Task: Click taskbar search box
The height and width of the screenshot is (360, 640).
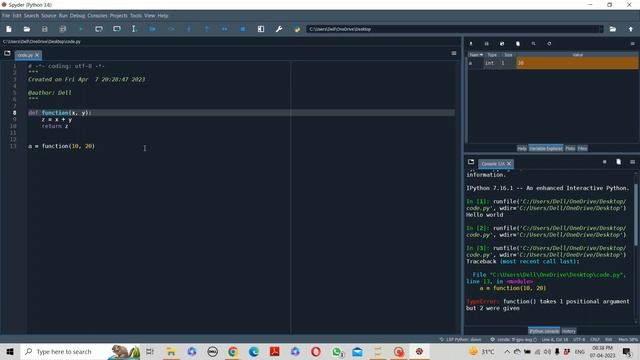Action: click(80, 351)
